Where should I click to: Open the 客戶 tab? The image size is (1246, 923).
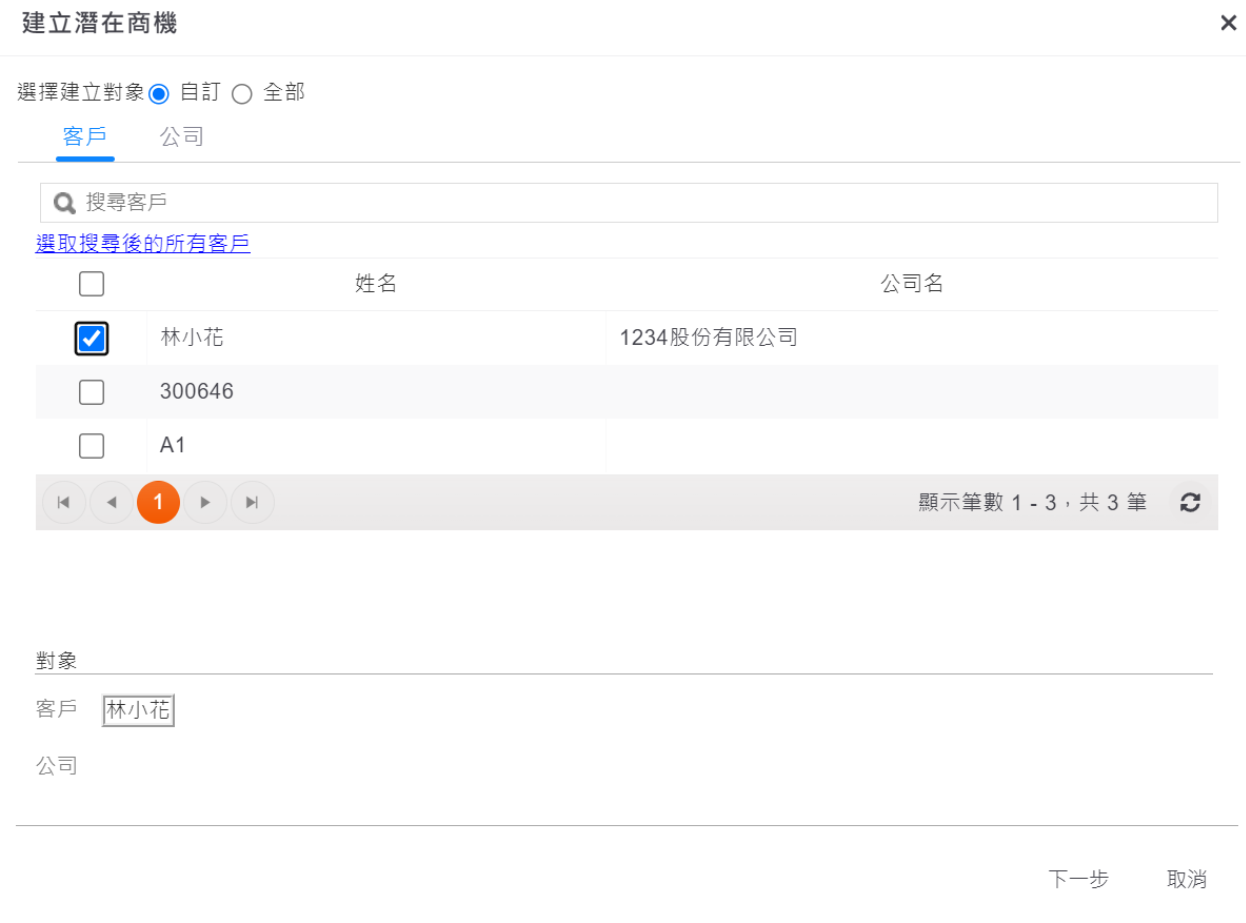tap(85, 137)
